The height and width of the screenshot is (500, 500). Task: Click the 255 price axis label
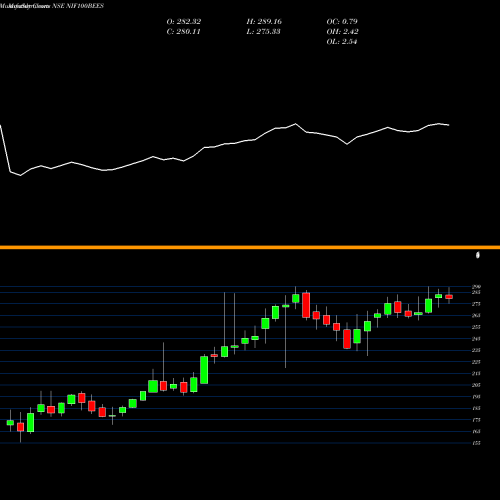pos(476,327)
